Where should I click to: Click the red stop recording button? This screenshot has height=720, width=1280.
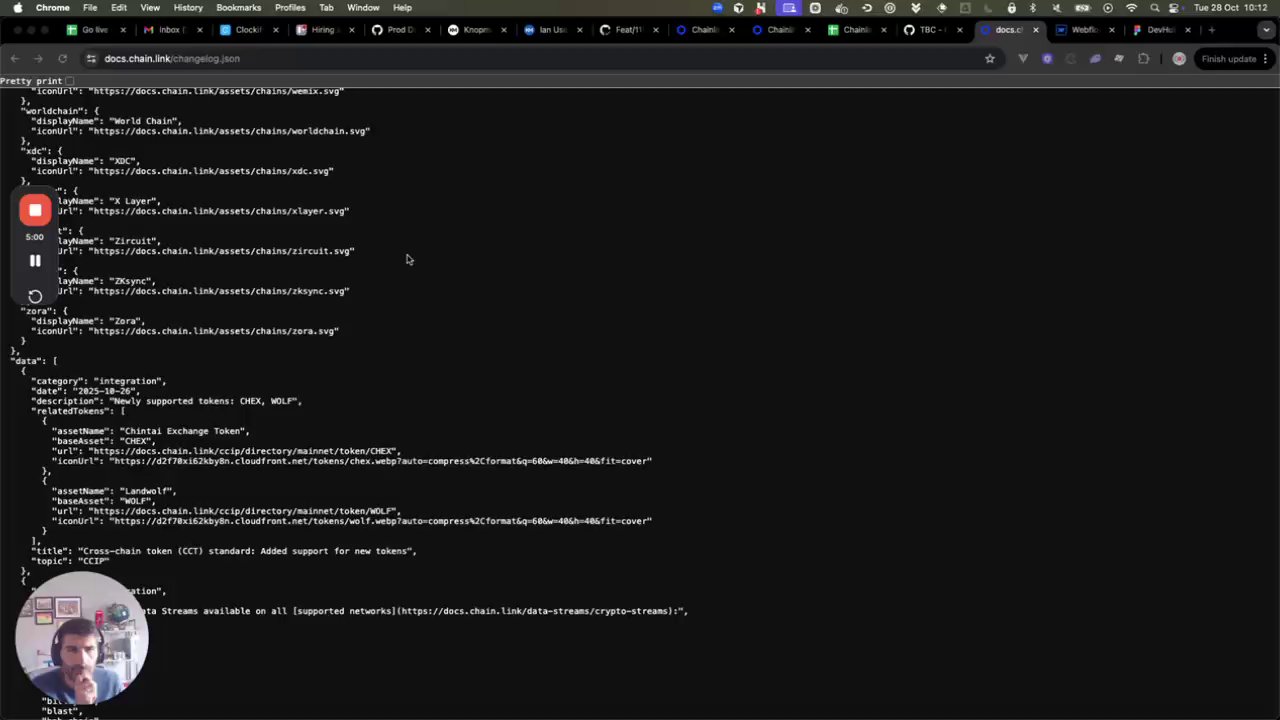click(x=35, y=210)
